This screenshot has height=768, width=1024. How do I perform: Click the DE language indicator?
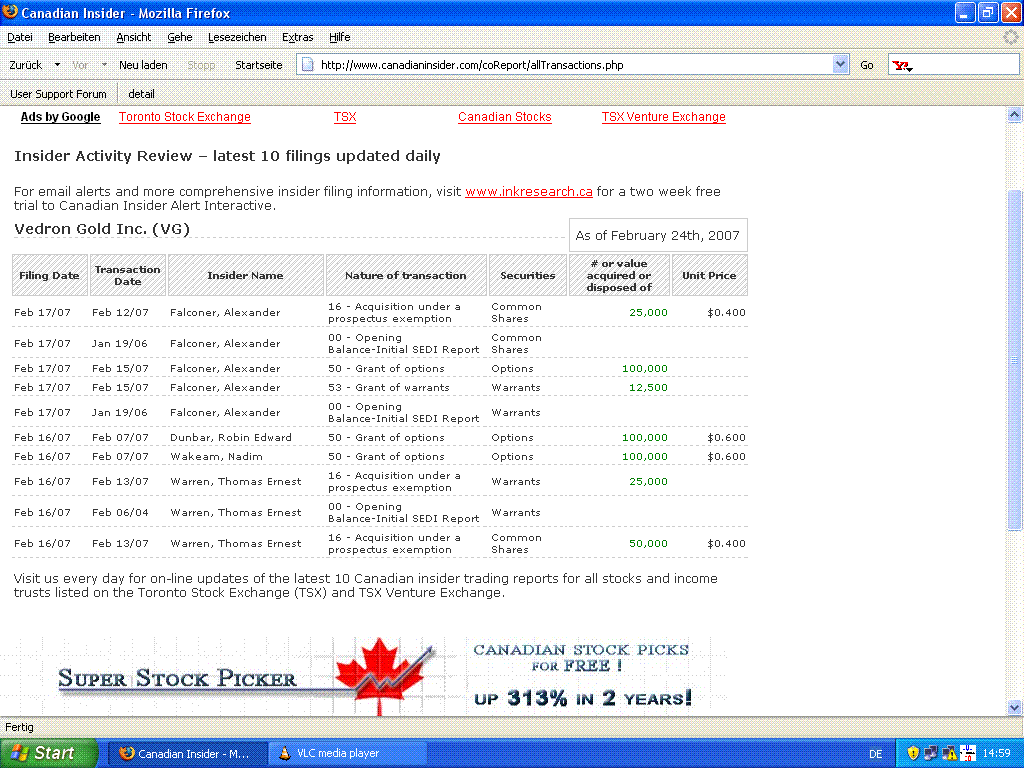coord(875,754)
